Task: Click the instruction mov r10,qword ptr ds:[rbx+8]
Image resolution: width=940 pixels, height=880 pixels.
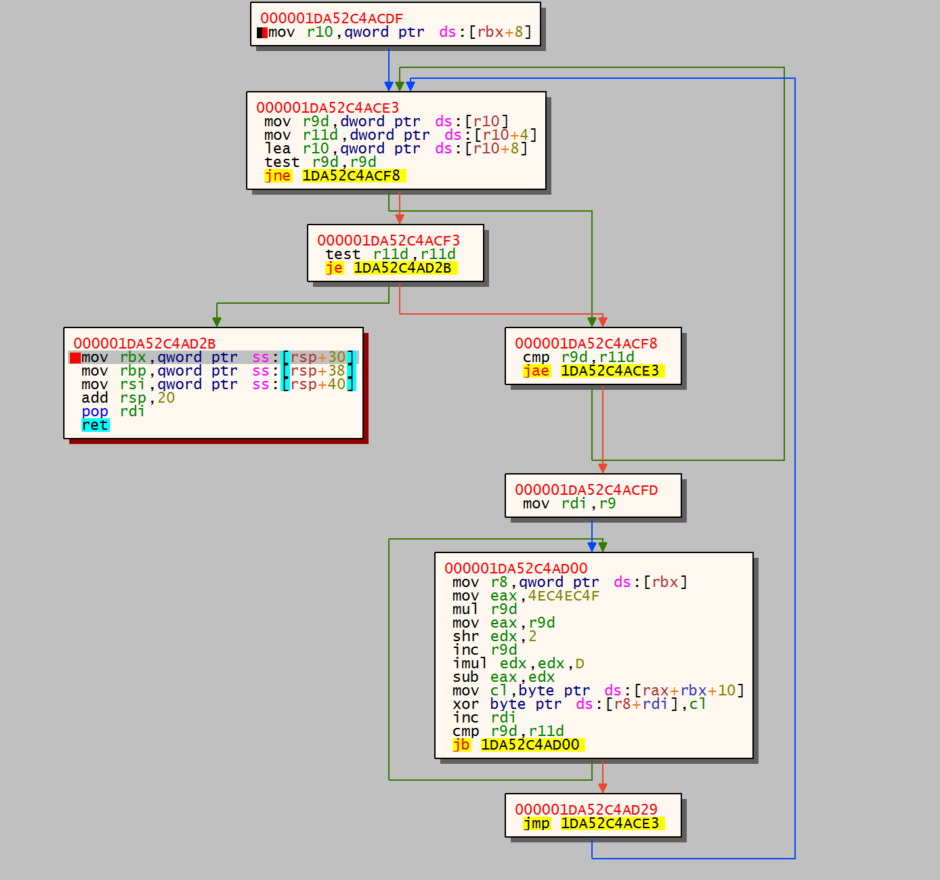Action: [400, 32]
